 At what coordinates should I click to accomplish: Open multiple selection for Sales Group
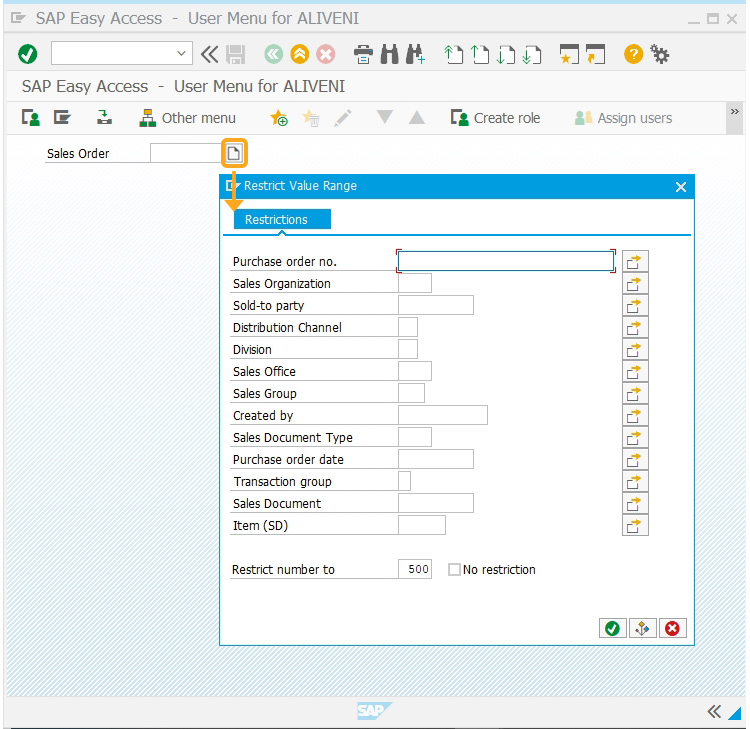point(635,394)
